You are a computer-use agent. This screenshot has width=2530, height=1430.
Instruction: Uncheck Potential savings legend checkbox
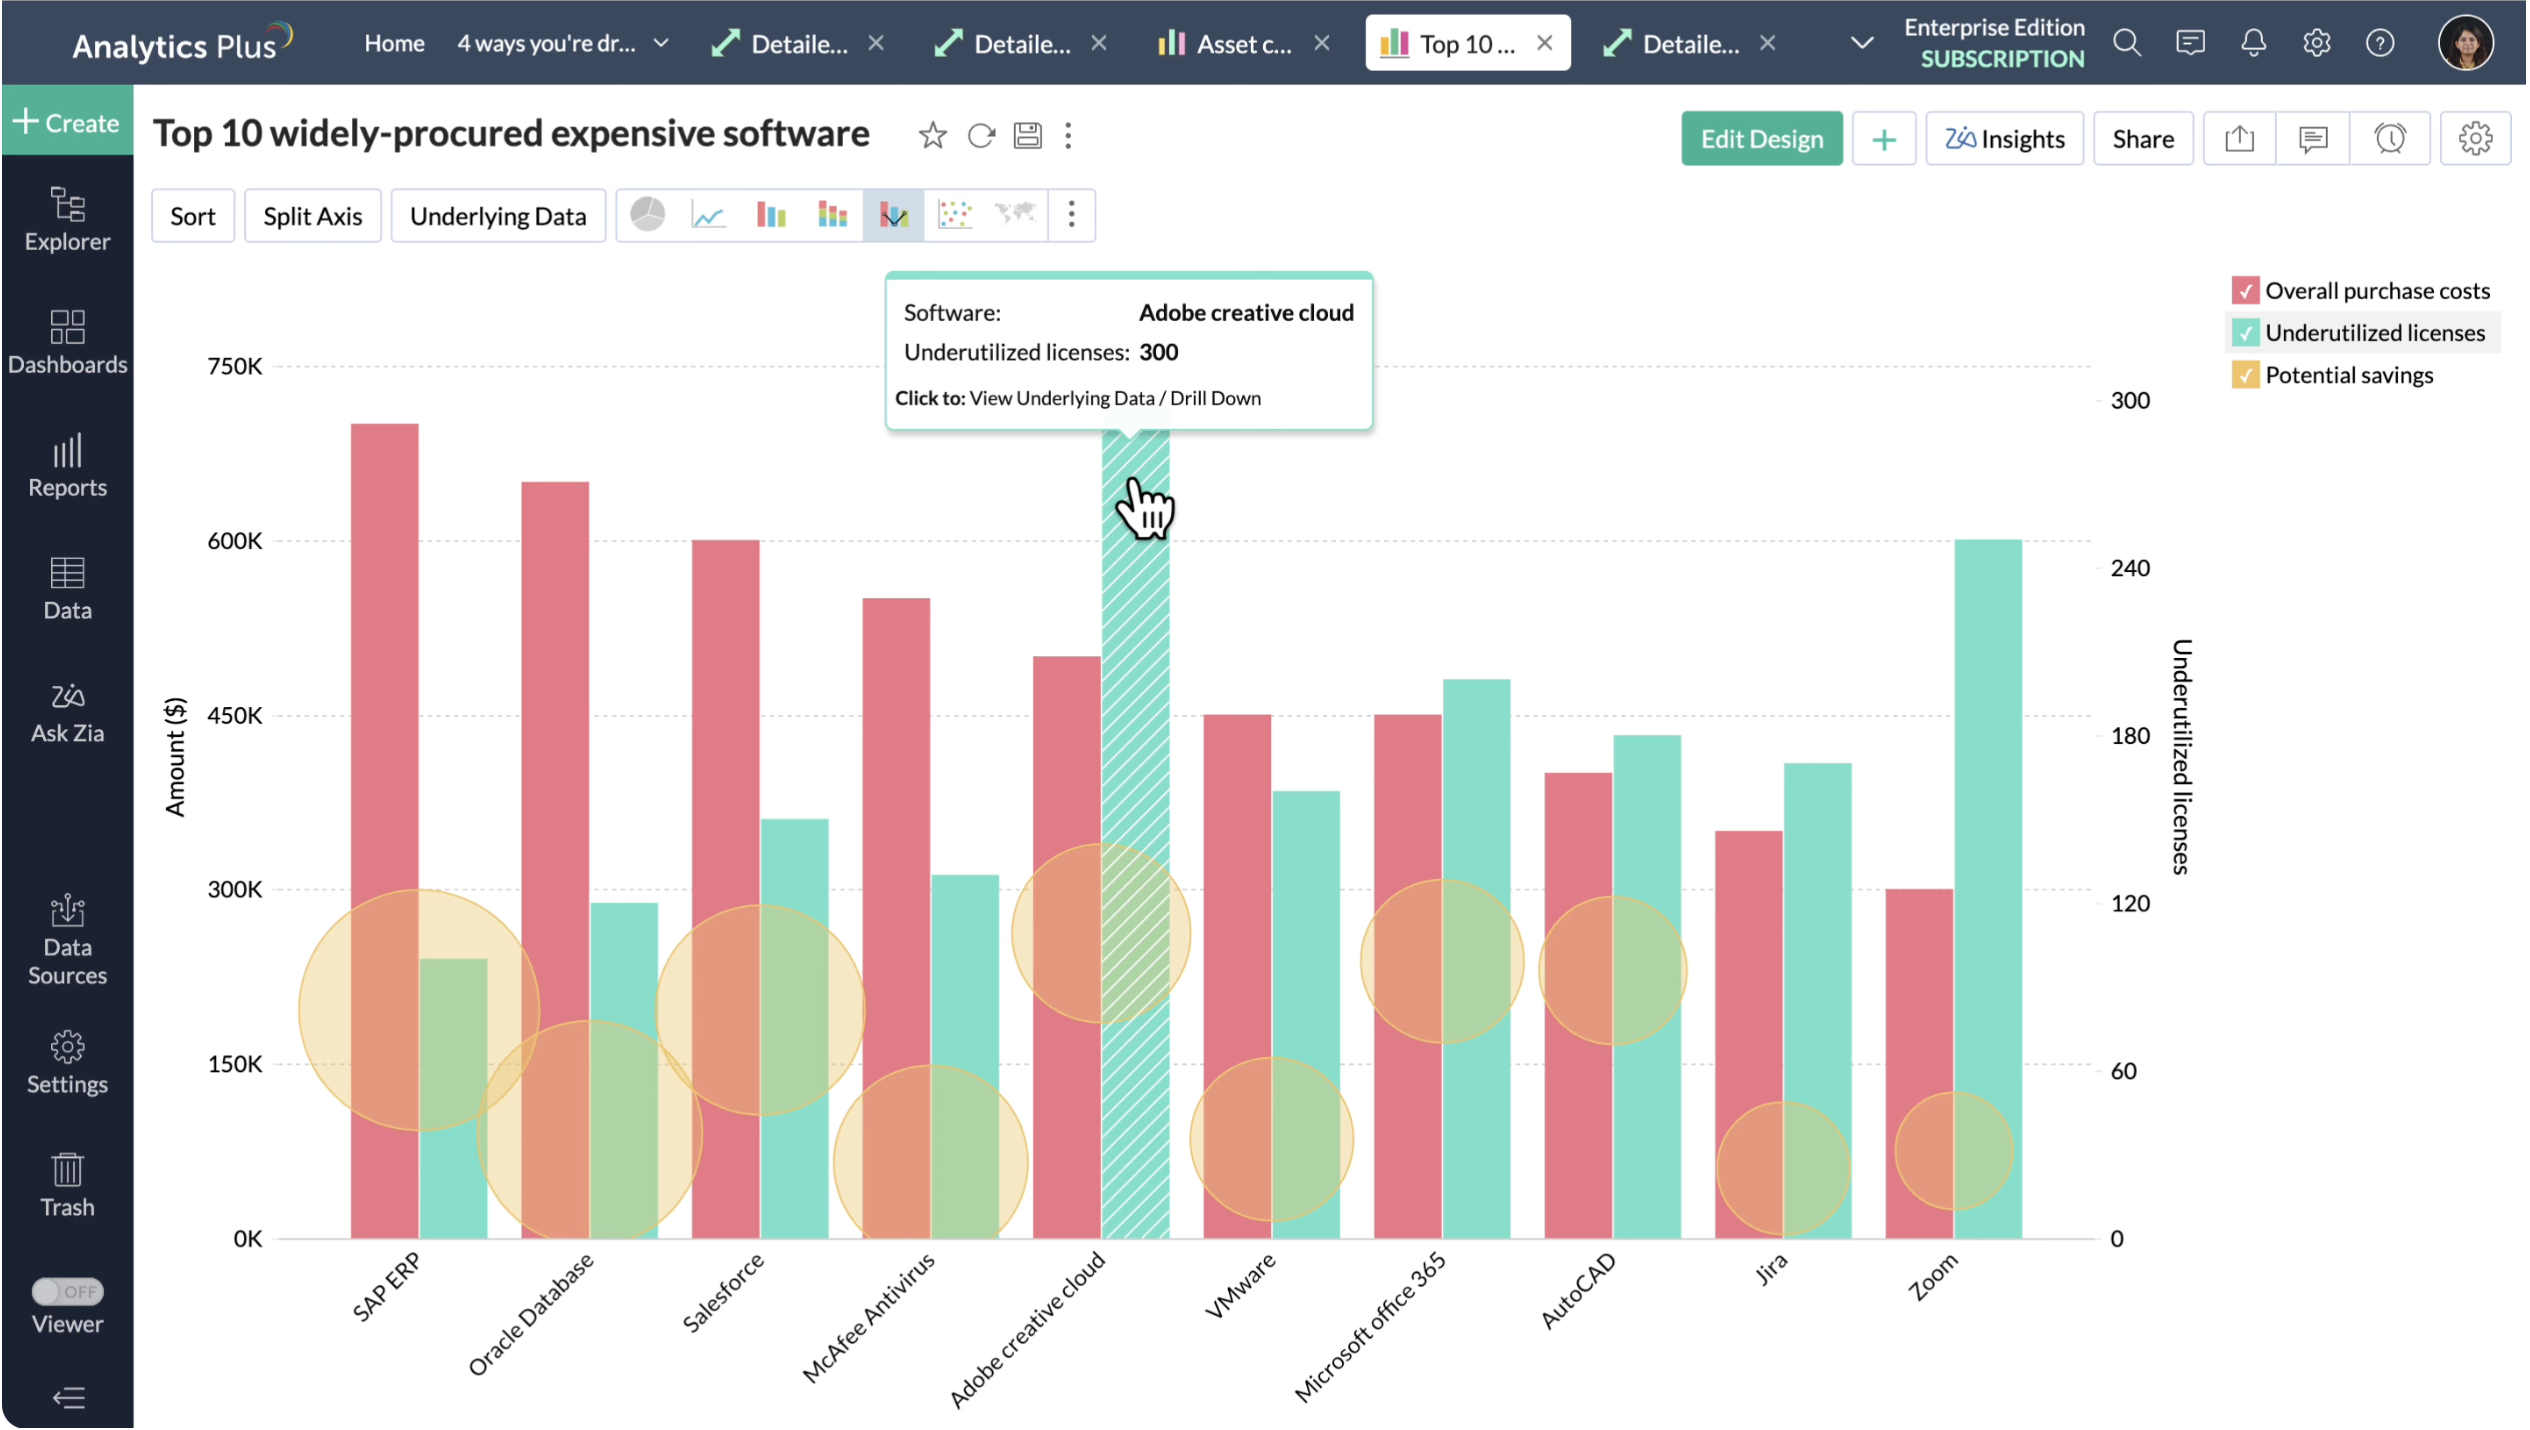[x=2244, y=375]
